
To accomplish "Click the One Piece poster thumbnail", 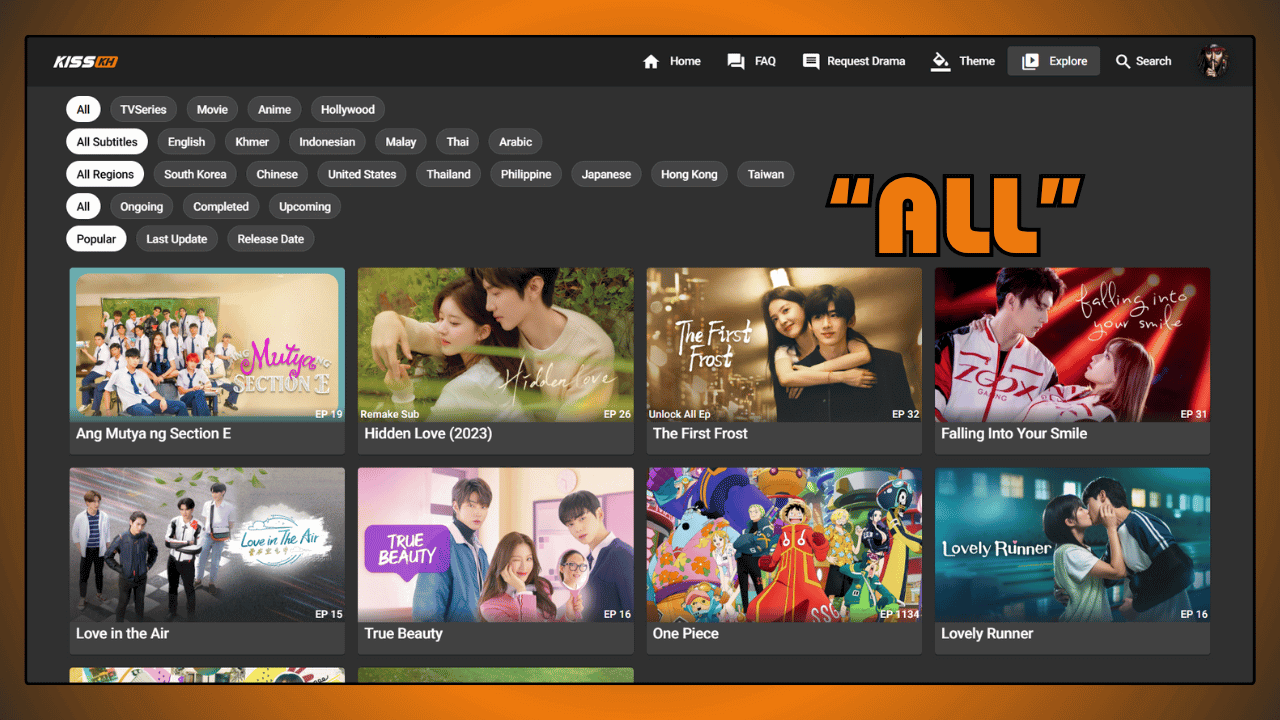I will point(784,545).
